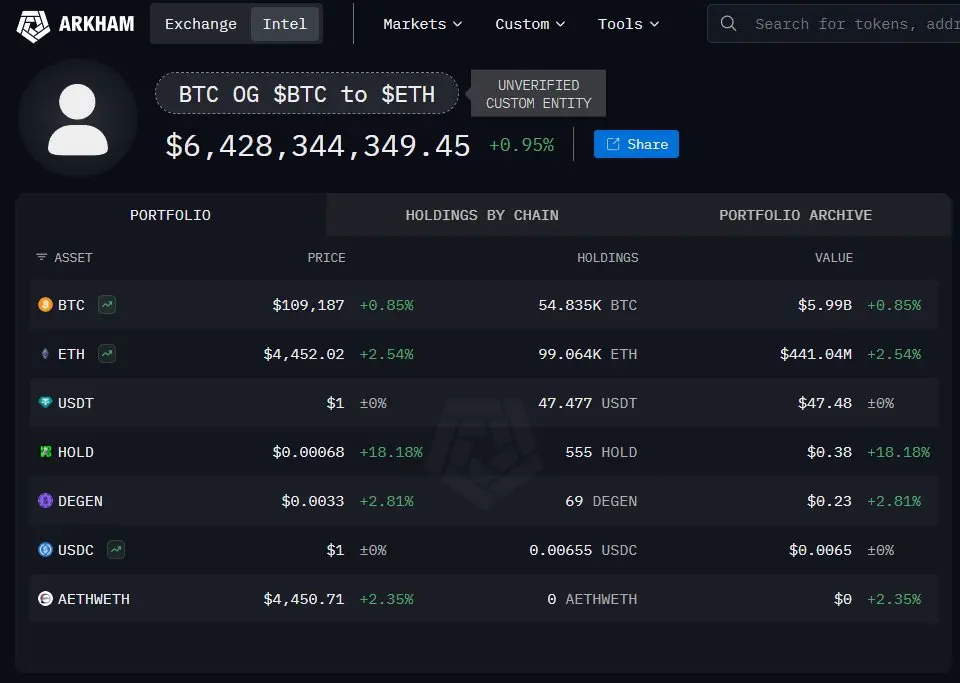Click the USDC asset name
The height and width of the screenshot is (683, 960).
pyautogui.click(x=75, y=550)
